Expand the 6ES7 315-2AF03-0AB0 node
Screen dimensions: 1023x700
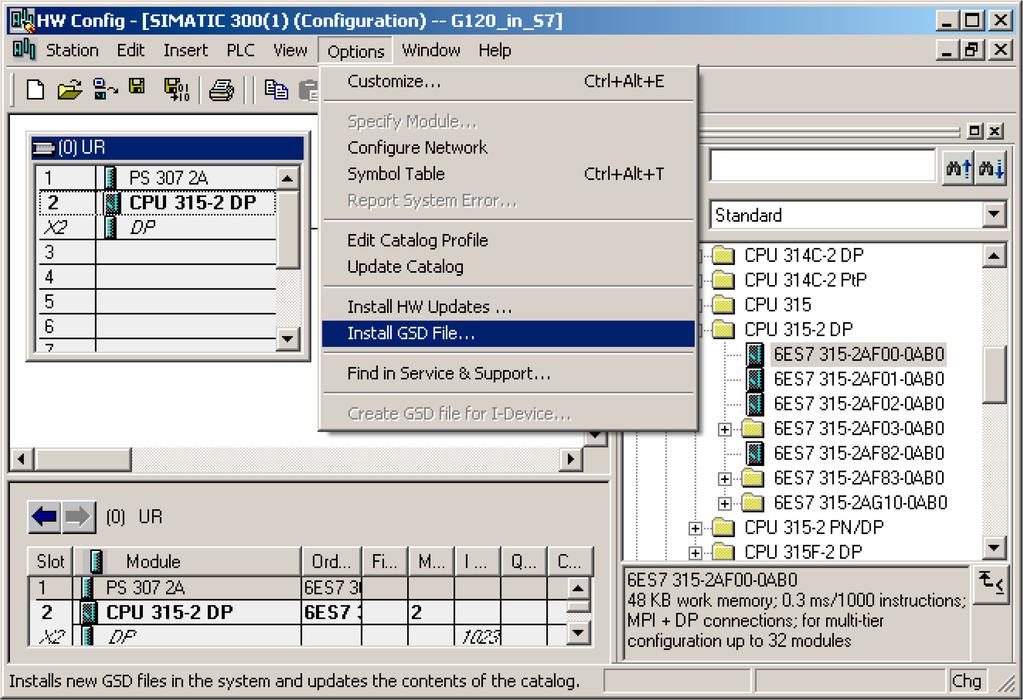724,429
